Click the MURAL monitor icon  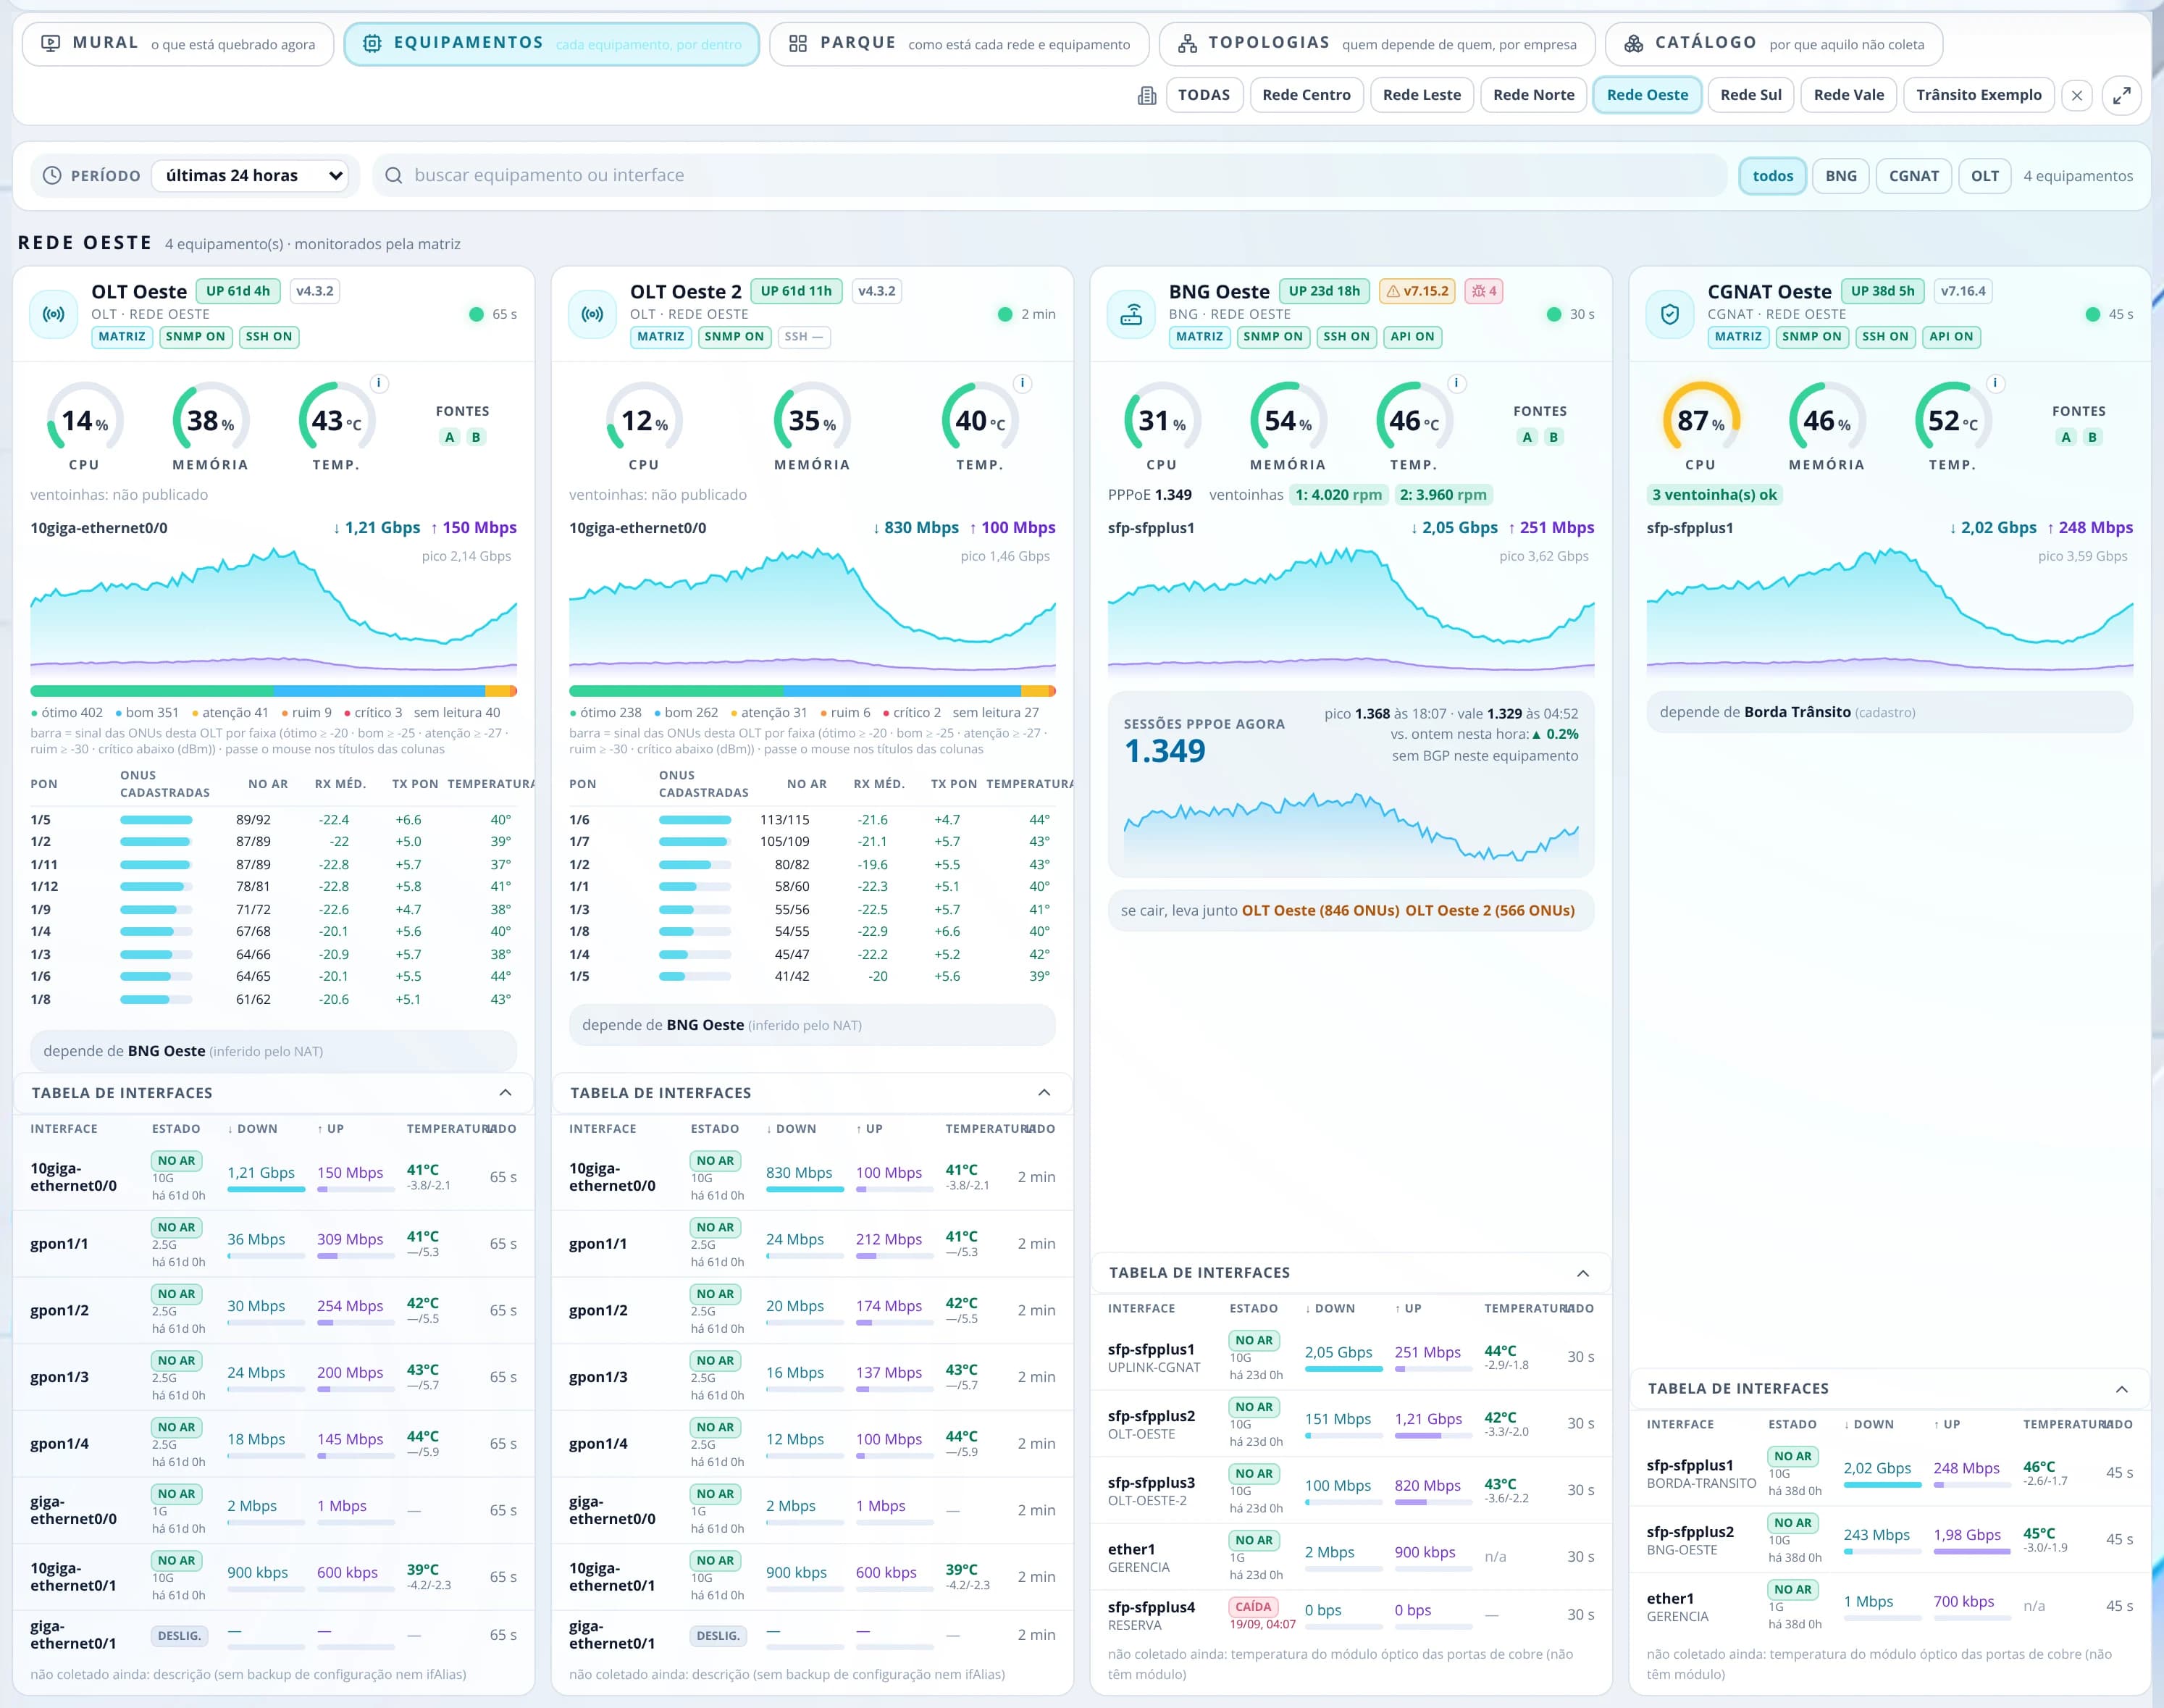[x=50, y=43]
